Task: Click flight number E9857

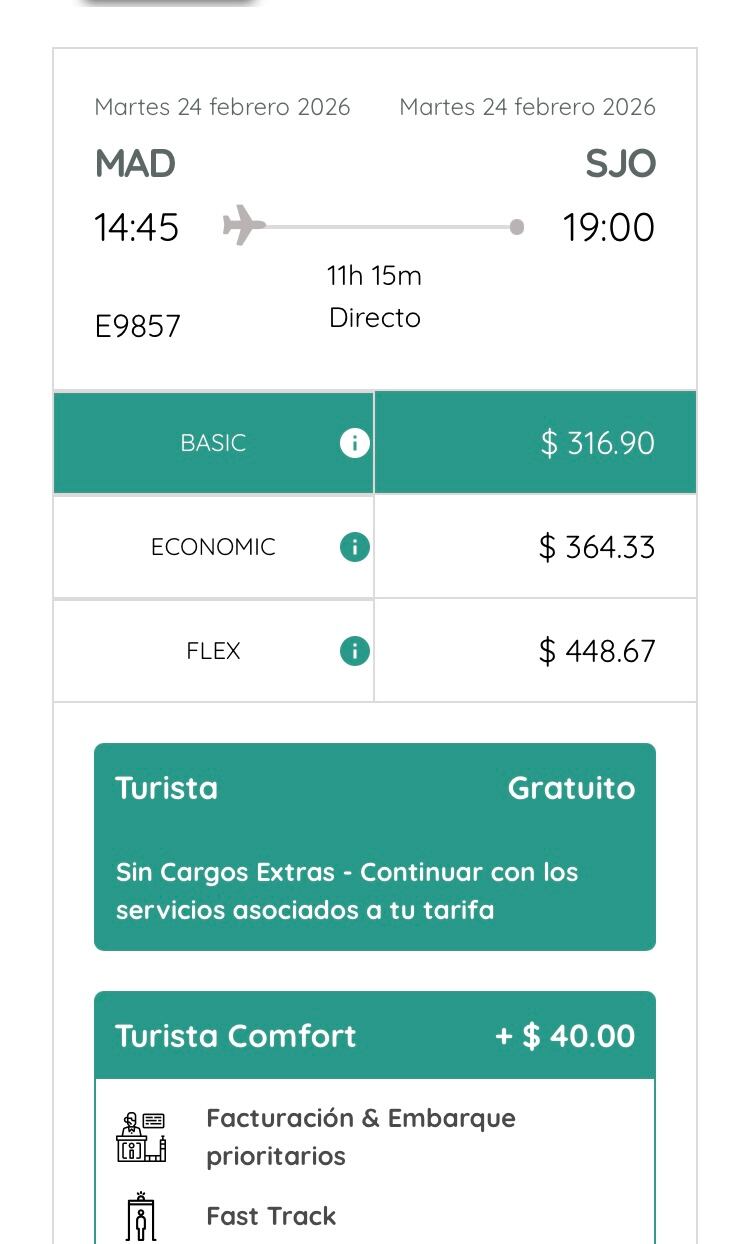Action: point(138,326)
